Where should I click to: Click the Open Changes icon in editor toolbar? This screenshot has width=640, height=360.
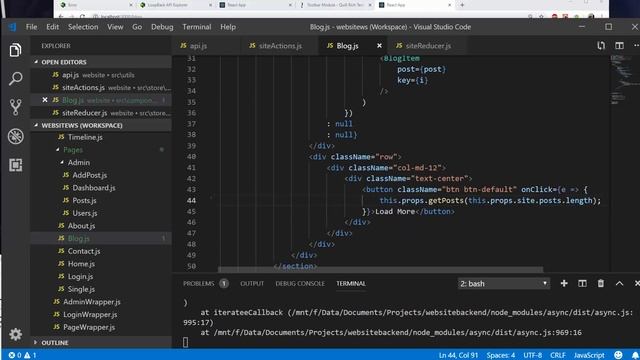tap(601, 46)
